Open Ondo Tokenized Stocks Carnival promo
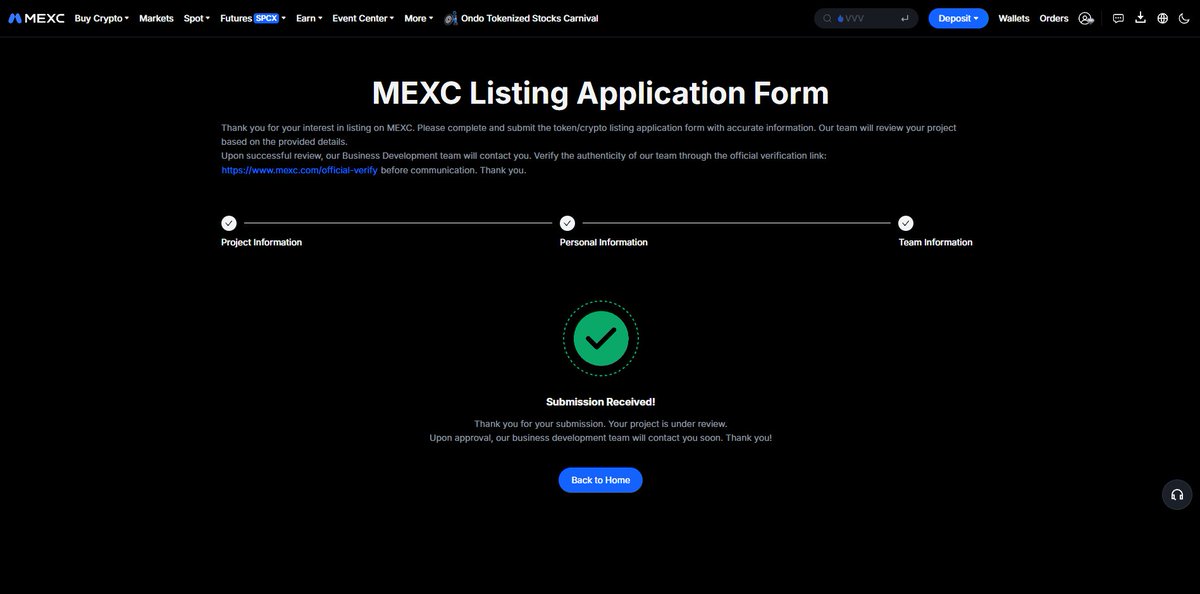Viewport: 1200px width, 594px height. 521,18
